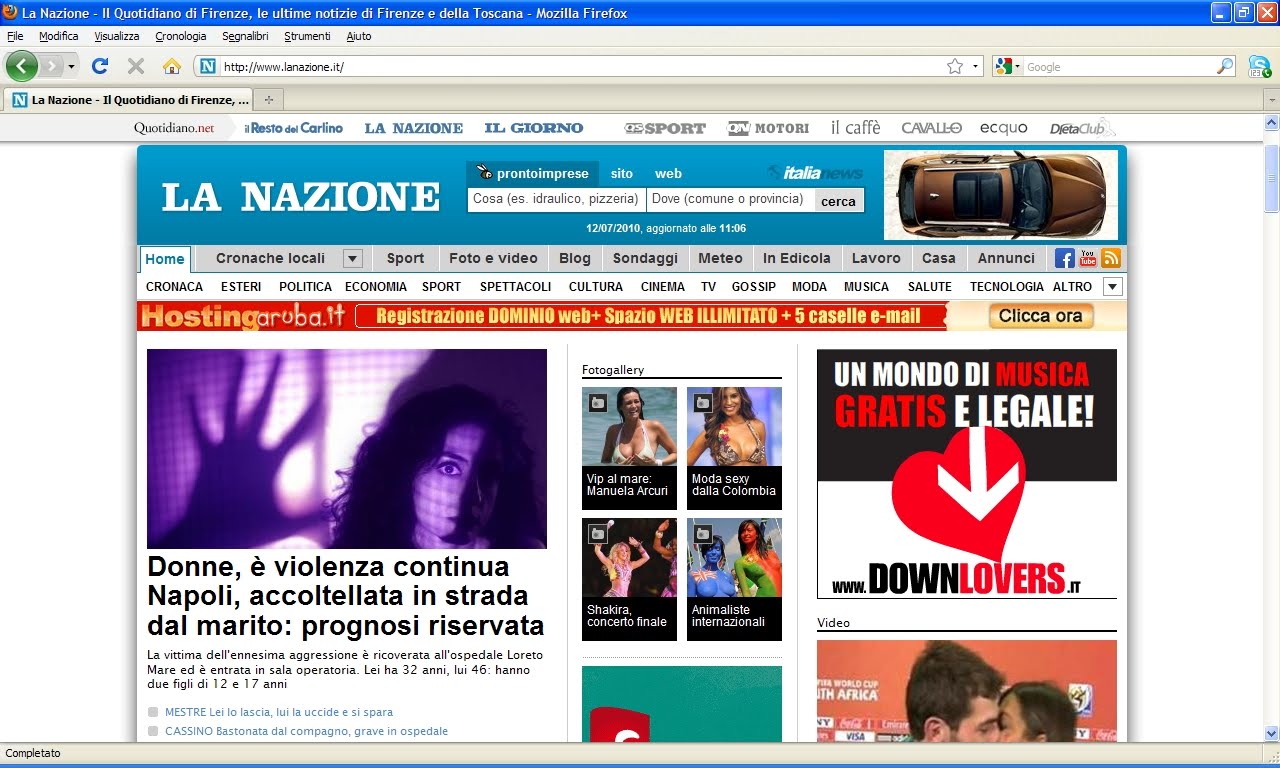The height and width of the screenshot is (768, 1280).
Task: Select the Home tab in site navigation
Action: tap(165, 259)
